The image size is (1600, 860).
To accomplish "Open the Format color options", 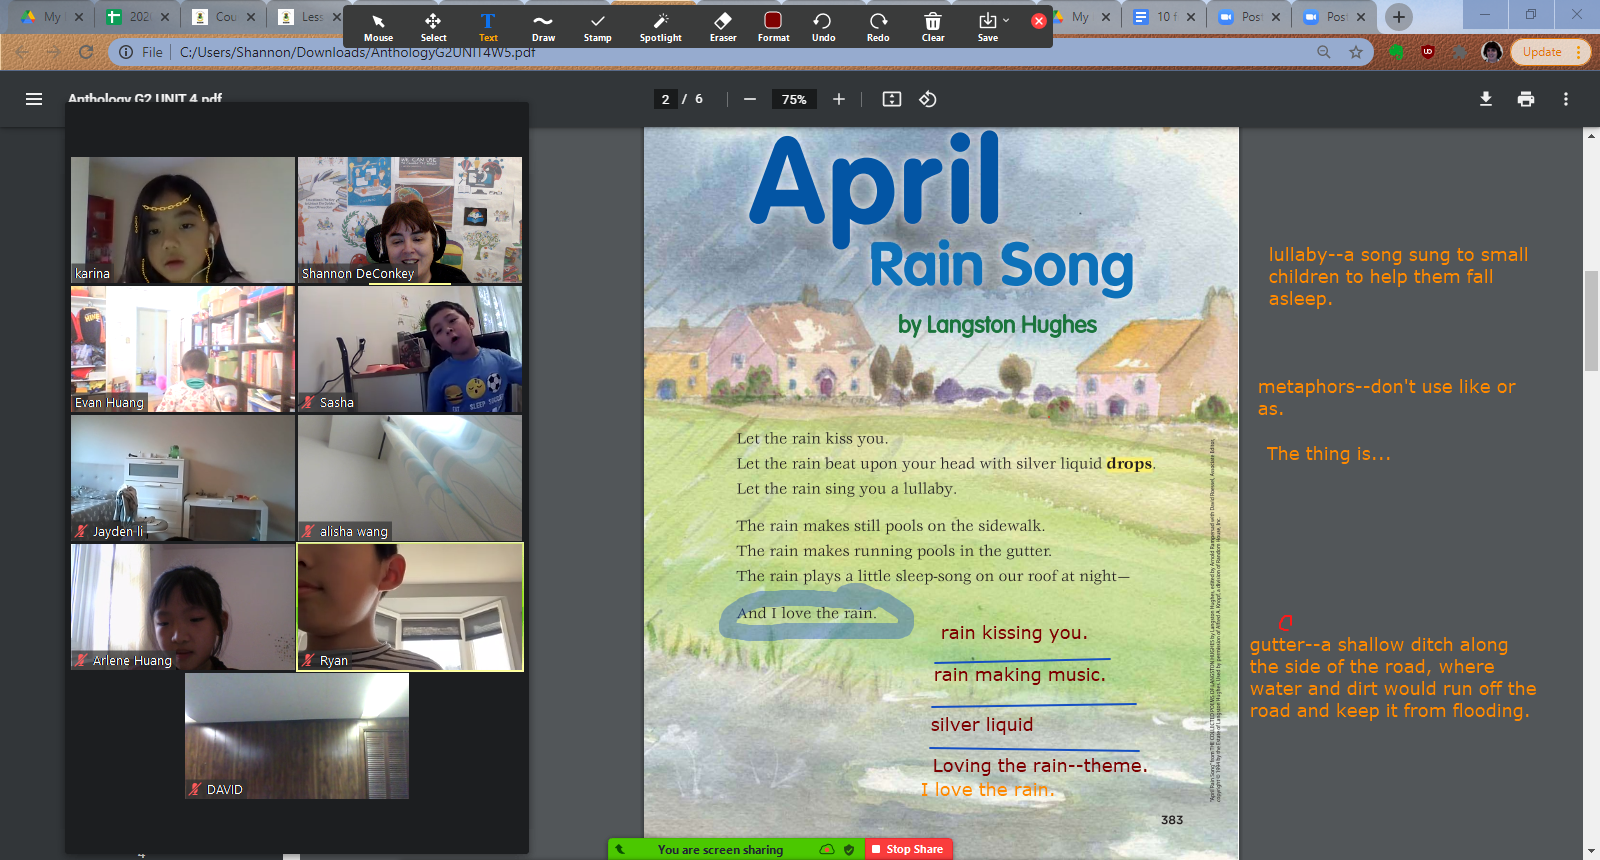I will coord(773,27).
